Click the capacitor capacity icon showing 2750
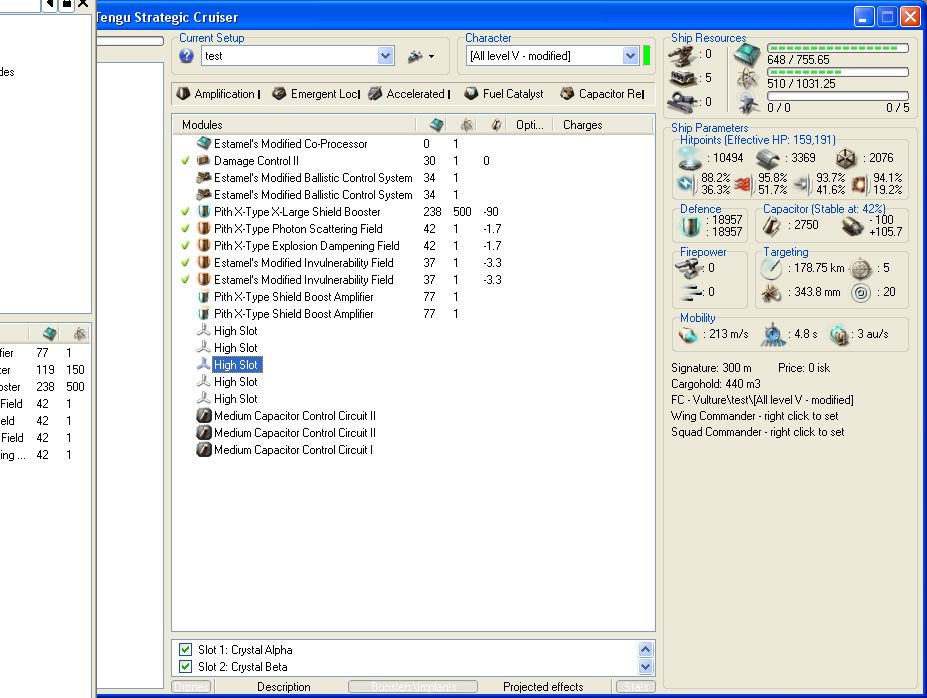The image size is (927, 698). point(771,226)
